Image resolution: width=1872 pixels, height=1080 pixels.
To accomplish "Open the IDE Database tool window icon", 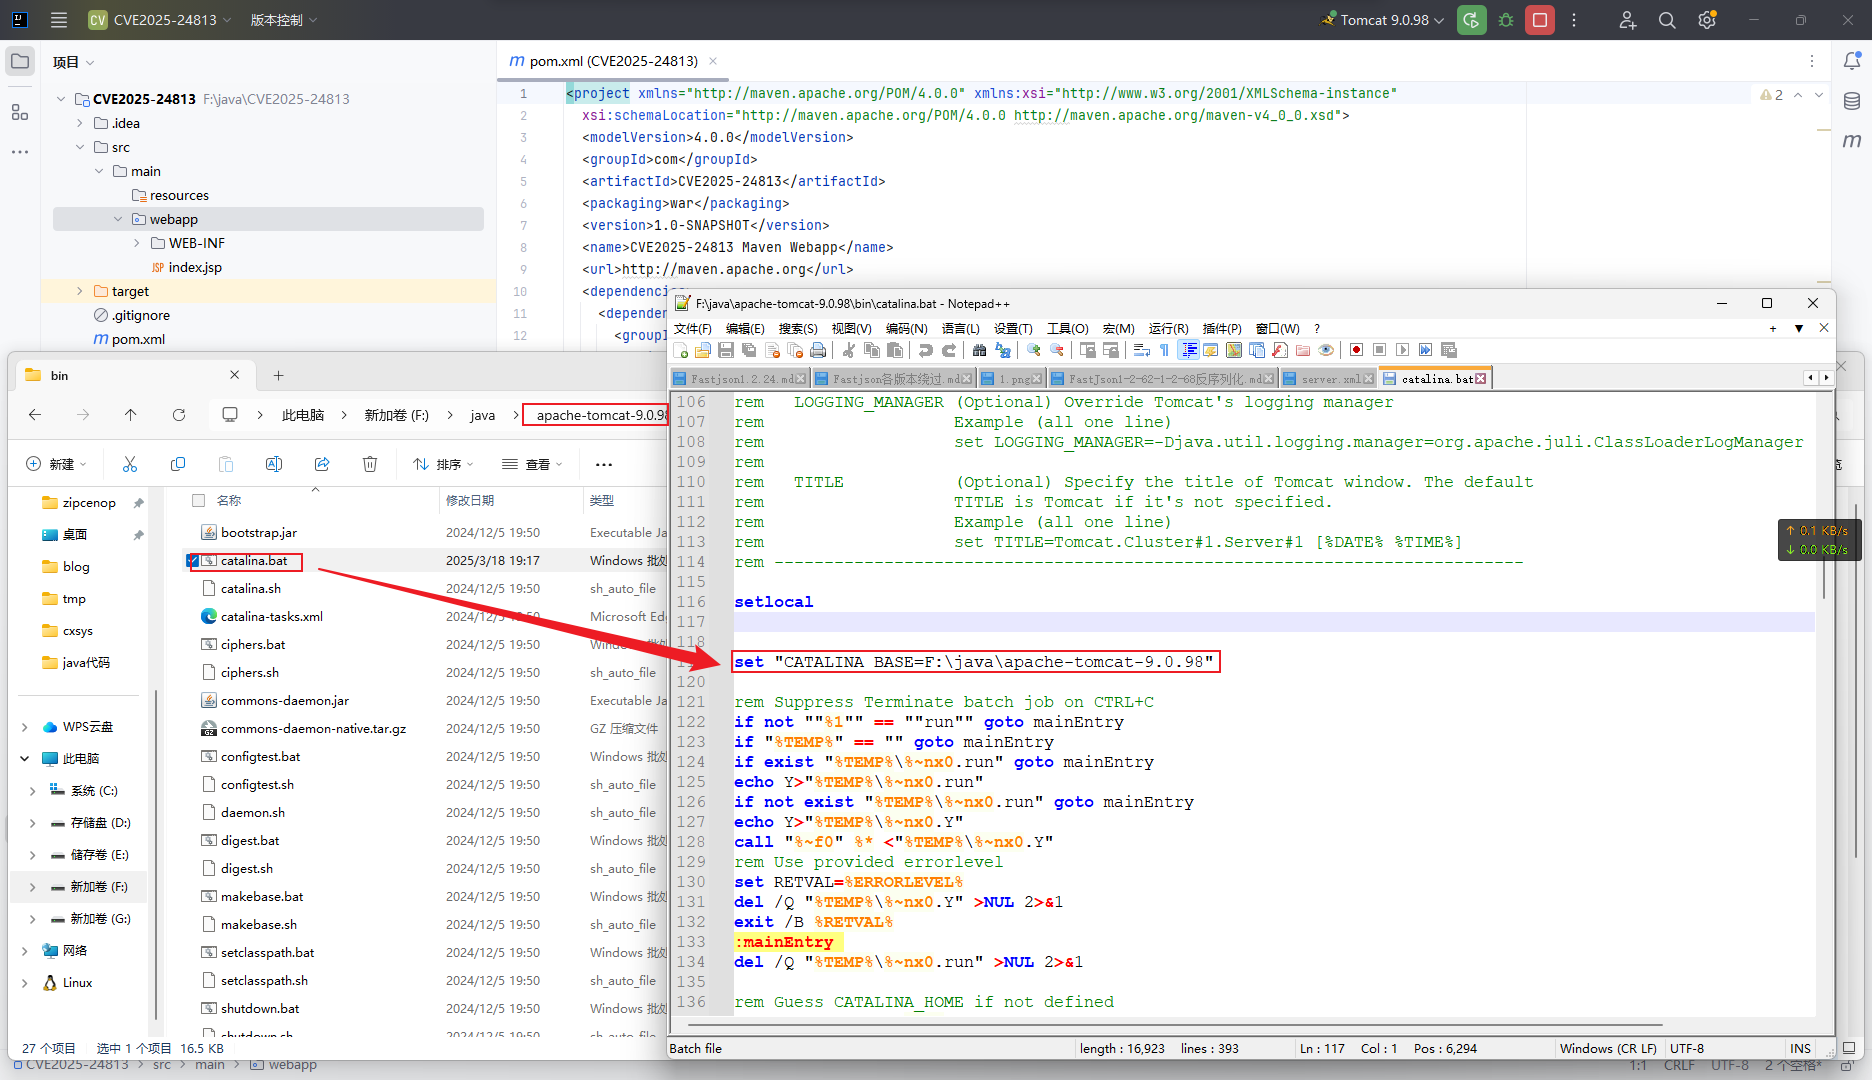I will (x=1852, y=101).
